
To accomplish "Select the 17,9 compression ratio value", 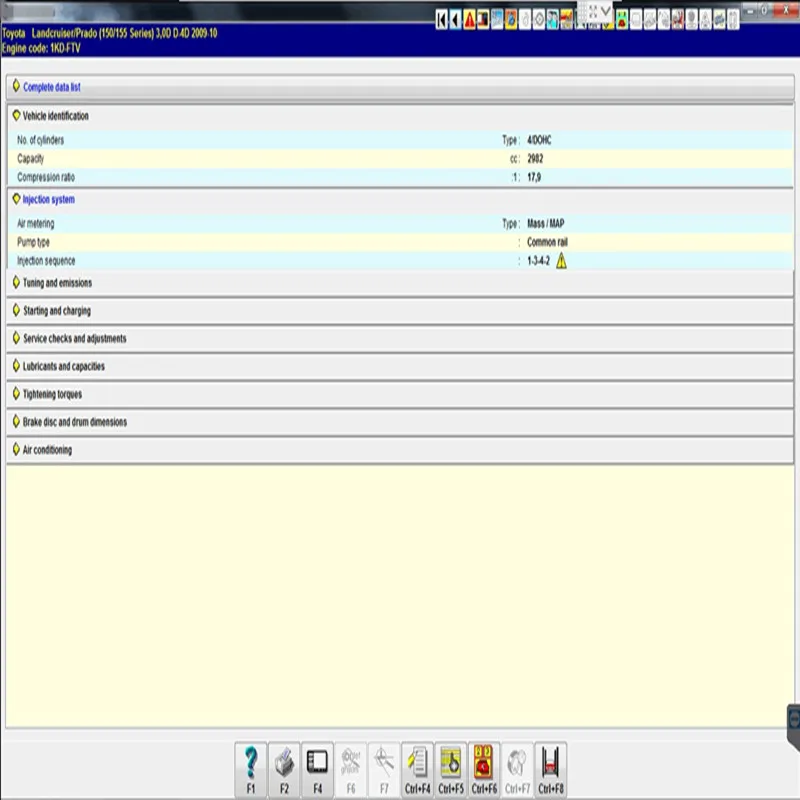I will [x=534, y=177].
